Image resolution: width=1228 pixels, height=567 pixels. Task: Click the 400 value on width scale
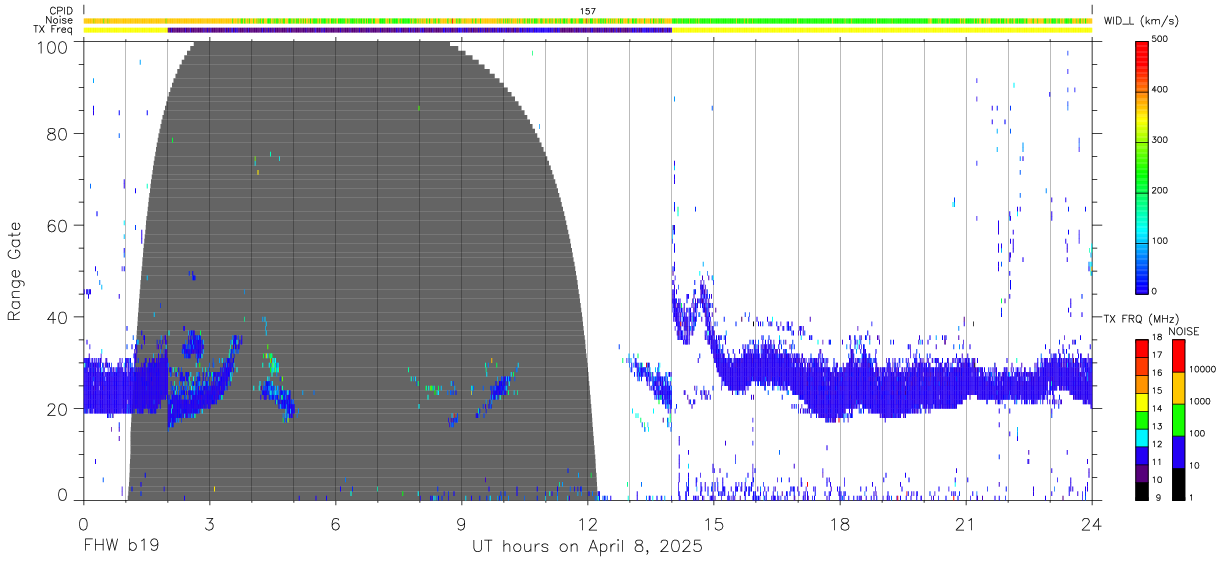(1160, 90)
